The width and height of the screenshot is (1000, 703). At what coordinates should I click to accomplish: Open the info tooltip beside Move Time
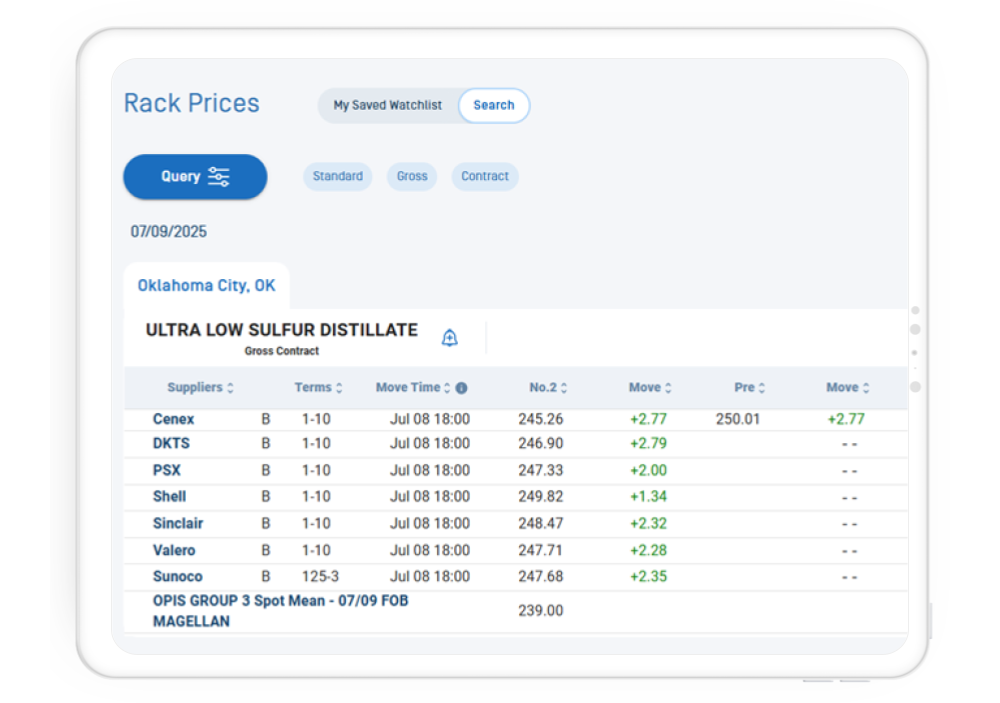(460, 387)
